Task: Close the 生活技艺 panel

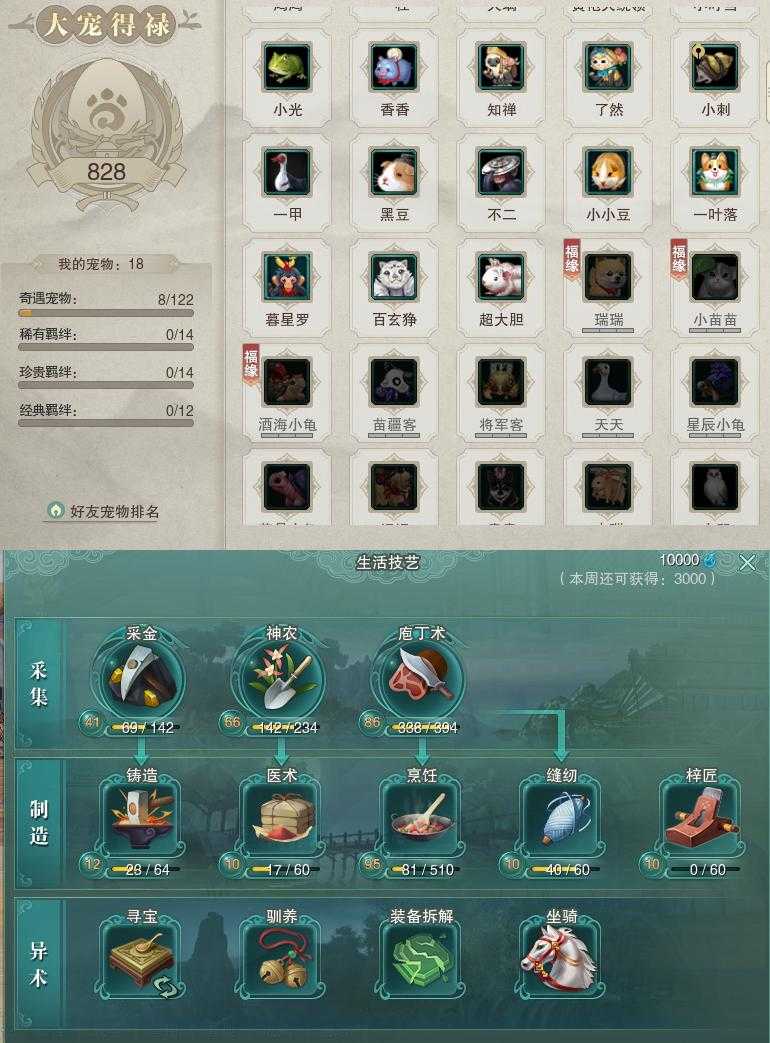Action: 747,563
